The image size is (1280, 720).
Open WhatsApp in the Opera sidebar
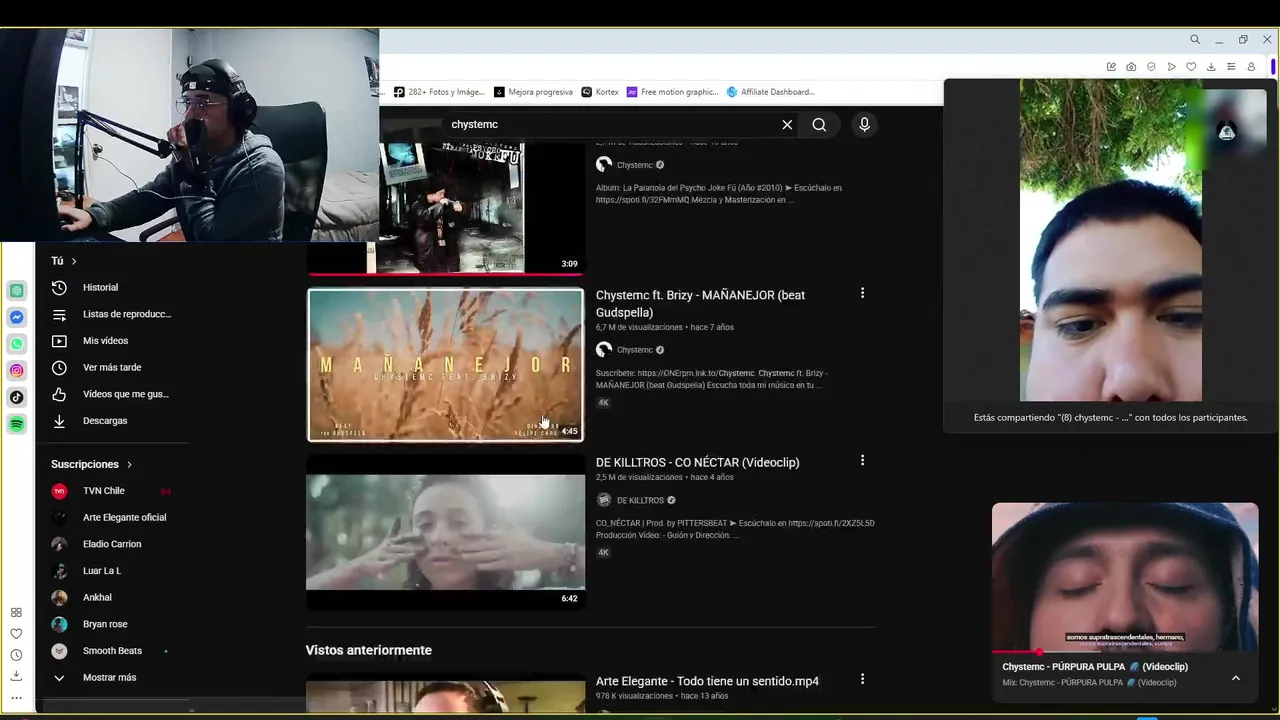pyautogui.click(x=17, y=344)
